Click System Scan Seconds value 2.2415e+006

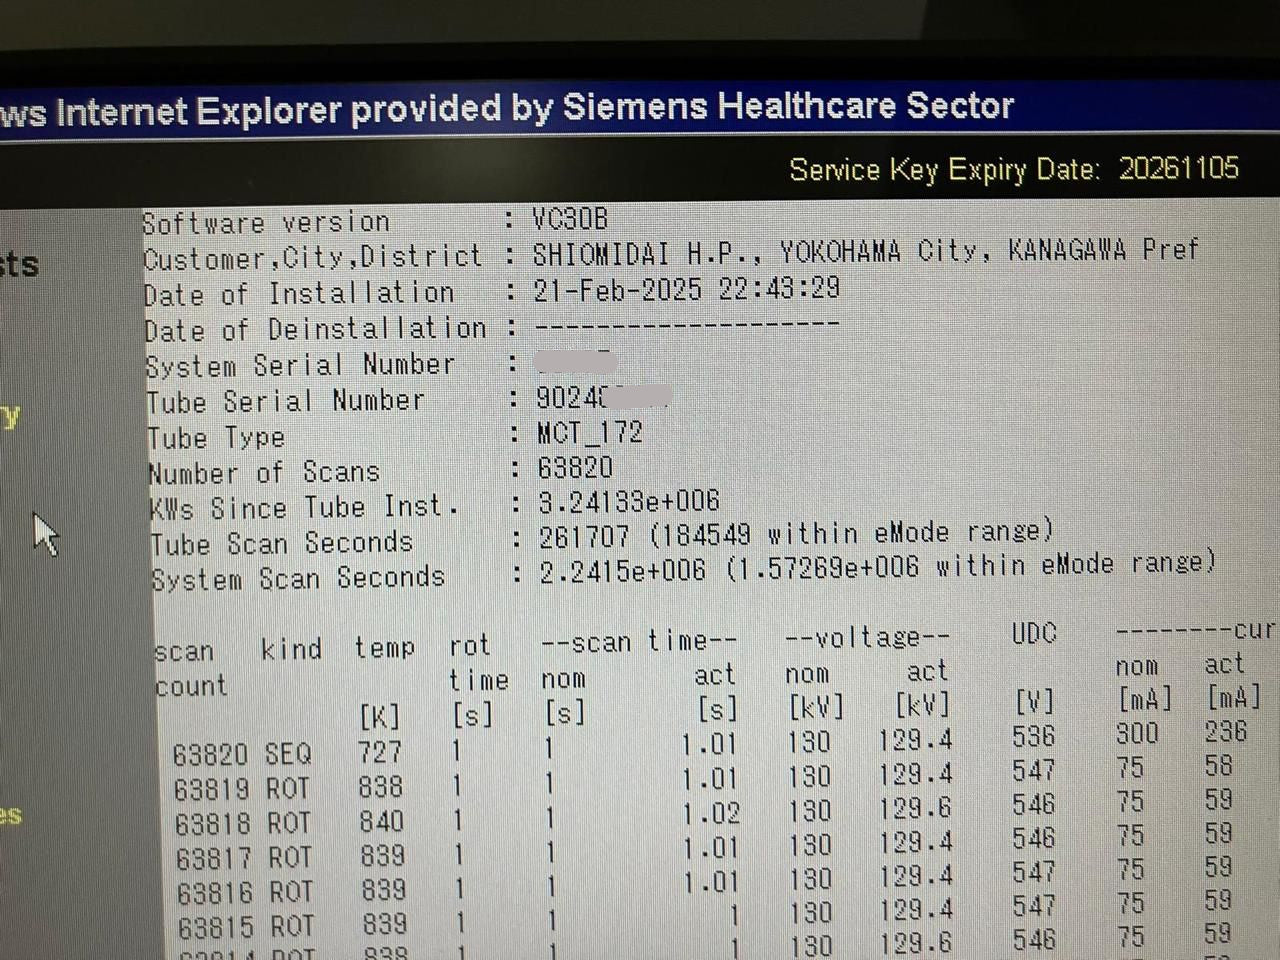coord(622,570)
